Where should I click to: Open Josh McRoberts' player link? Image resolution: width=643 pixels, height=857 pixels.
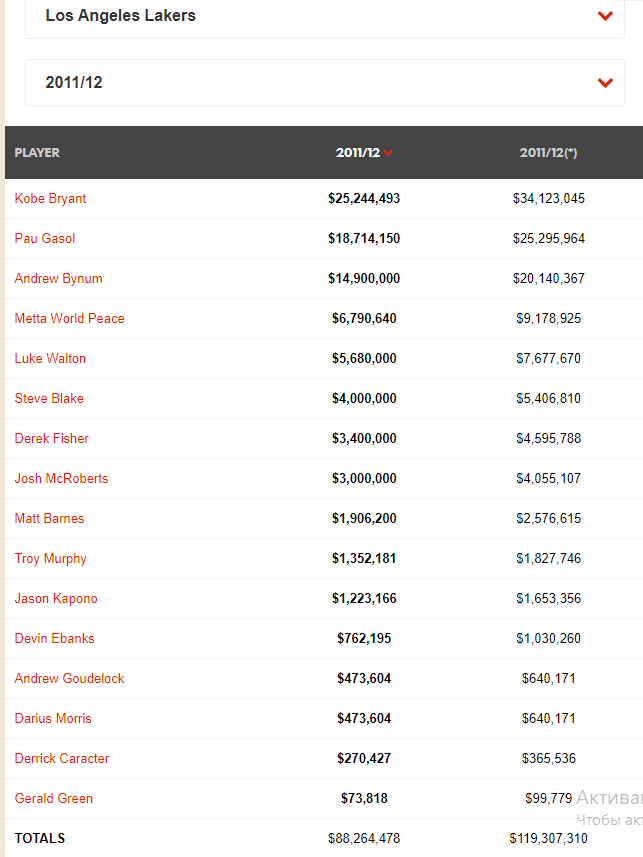click(61, 478)
